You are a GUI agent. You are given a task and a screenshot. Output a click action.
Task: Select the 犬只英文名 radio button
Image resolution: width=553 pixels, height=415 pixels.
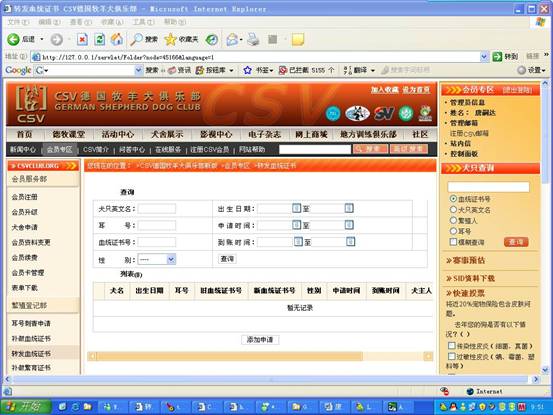pyautogui.click(x=454, y=209)
